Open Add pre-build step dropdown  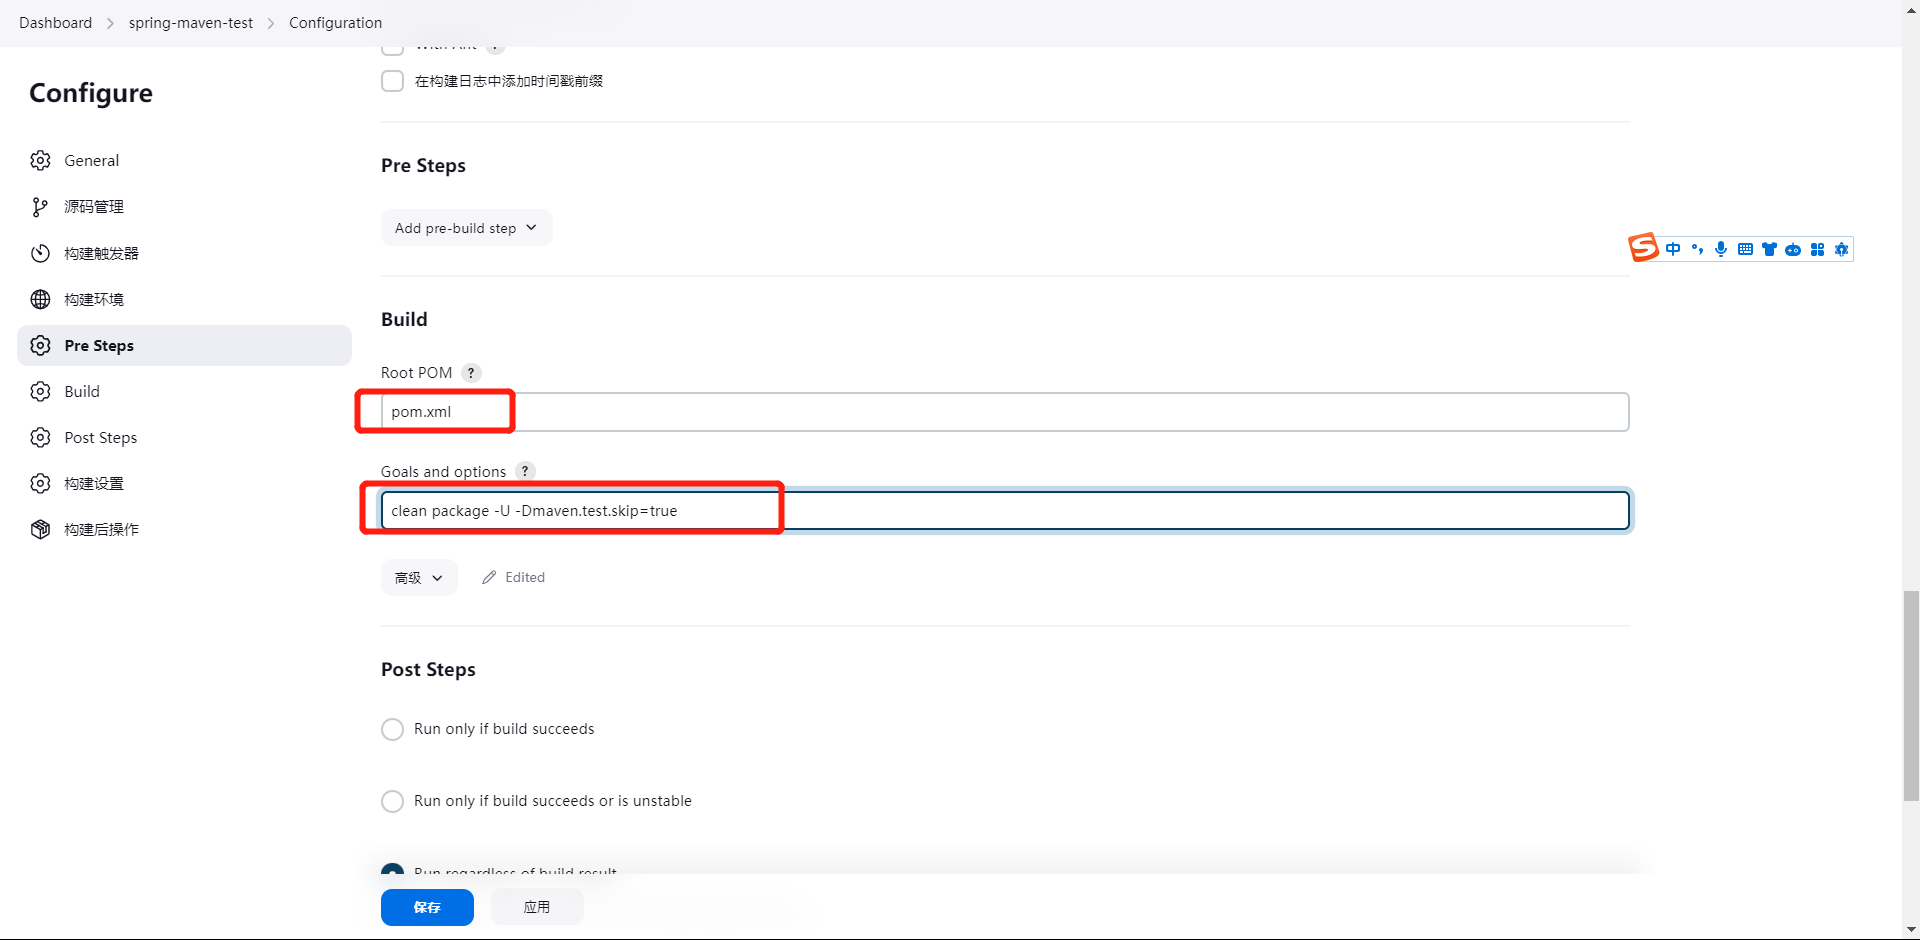466,228
